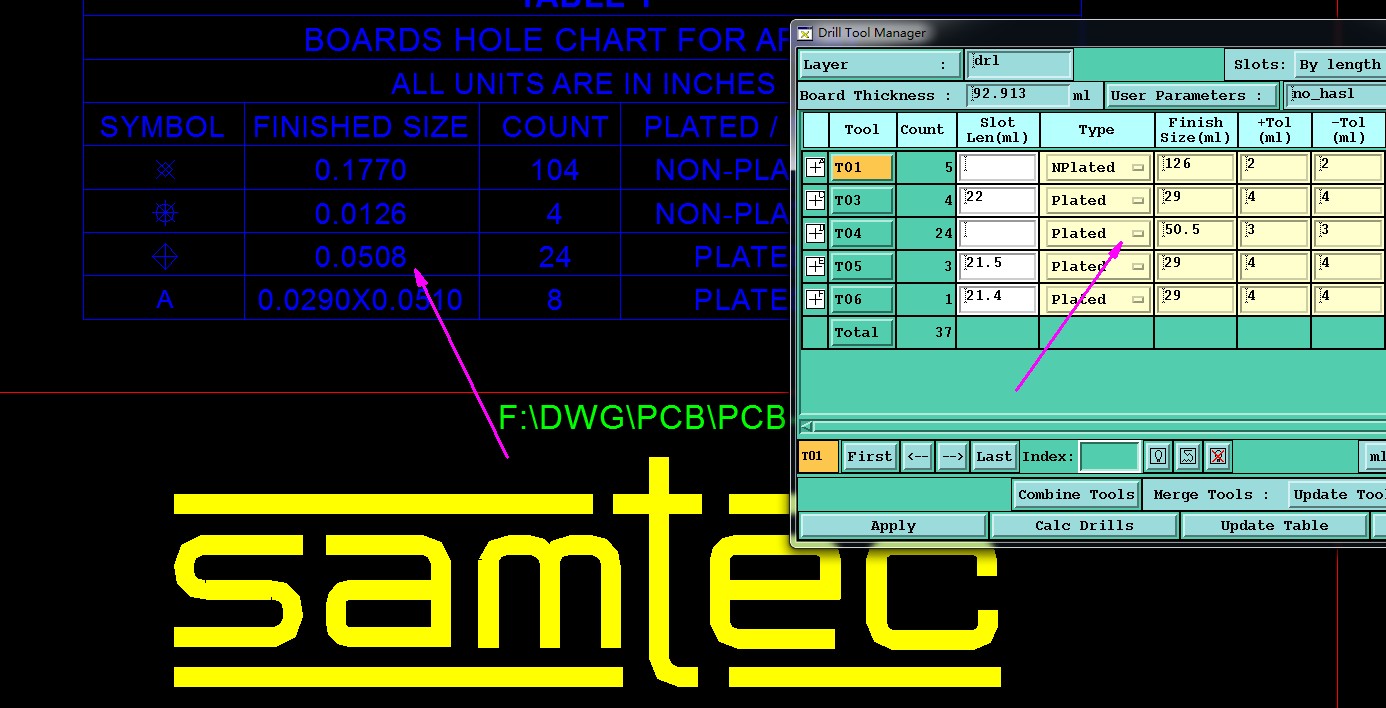Open the T05 Plated type dropdown
The height and width of the screenshot is (708, 1386).
pos(1098,266)
